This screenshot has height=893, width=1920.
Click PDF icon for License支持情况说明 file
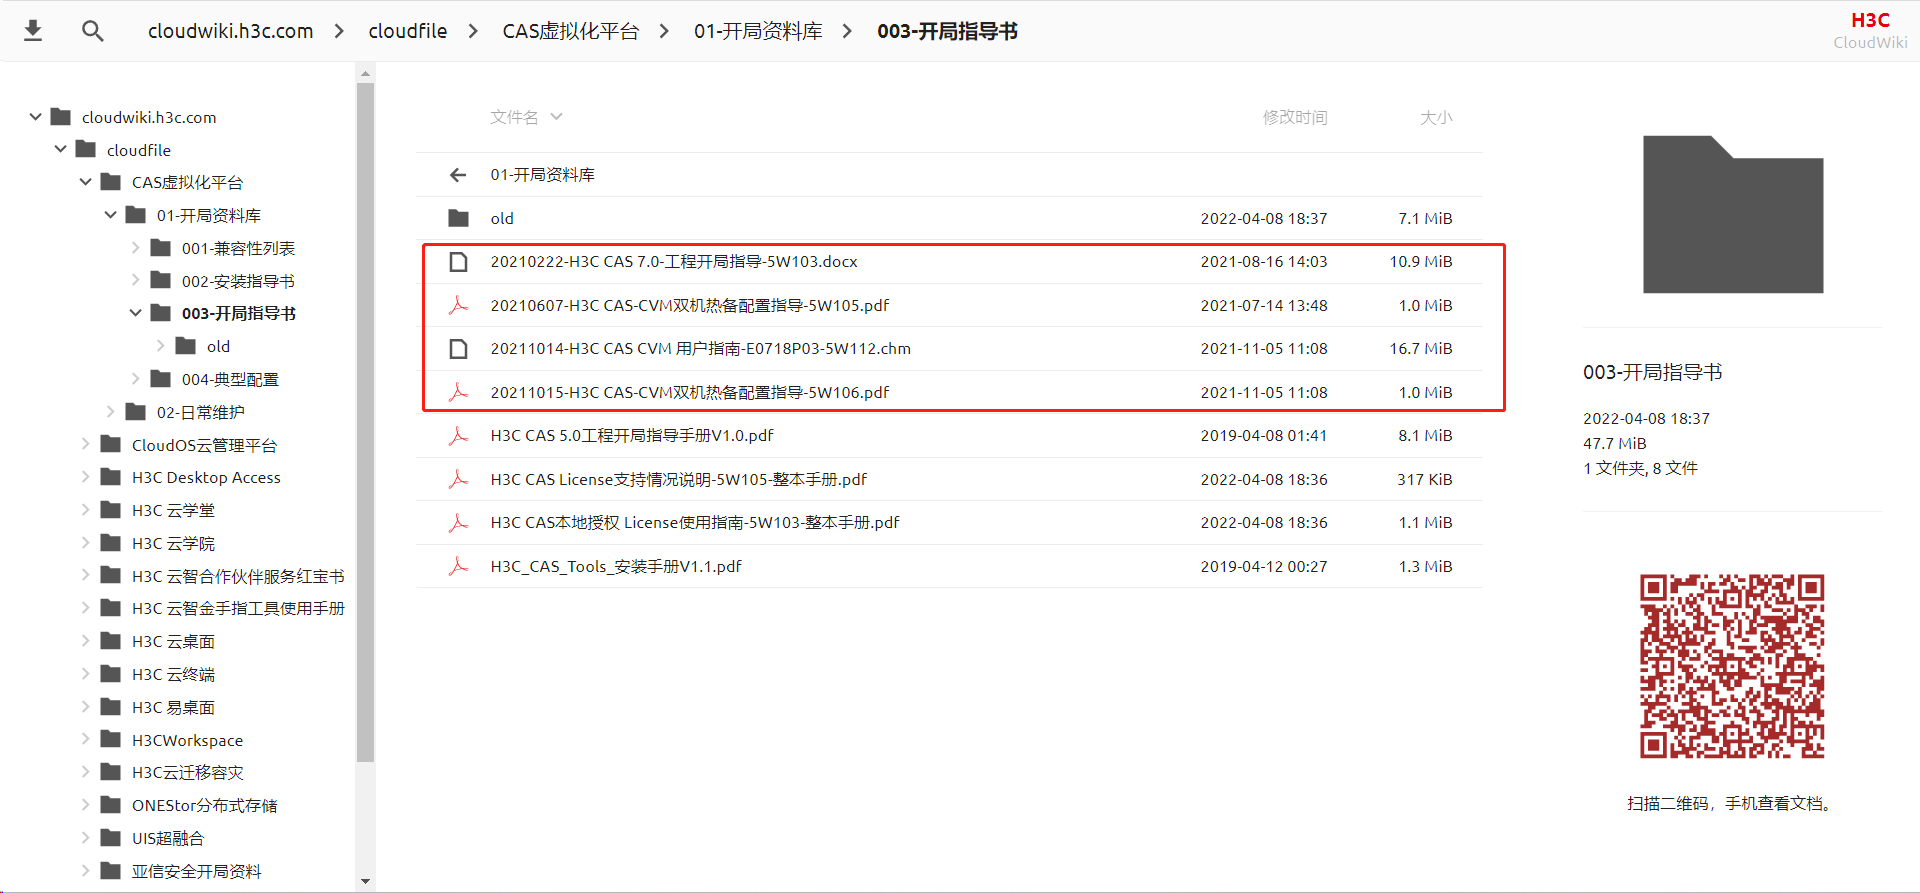[459, 479]
